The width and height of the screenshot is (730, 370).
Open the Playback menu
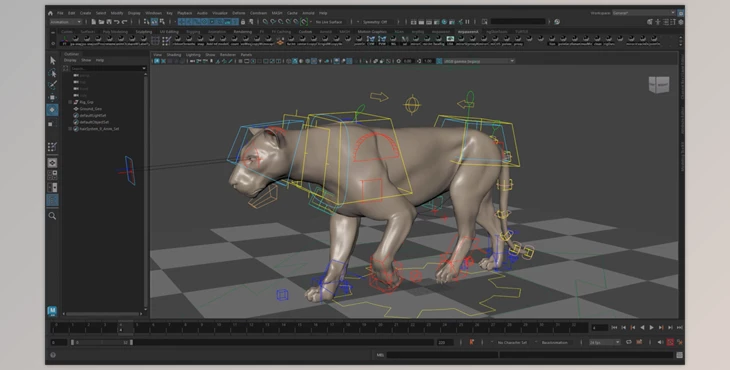click(x=184, y=13)
